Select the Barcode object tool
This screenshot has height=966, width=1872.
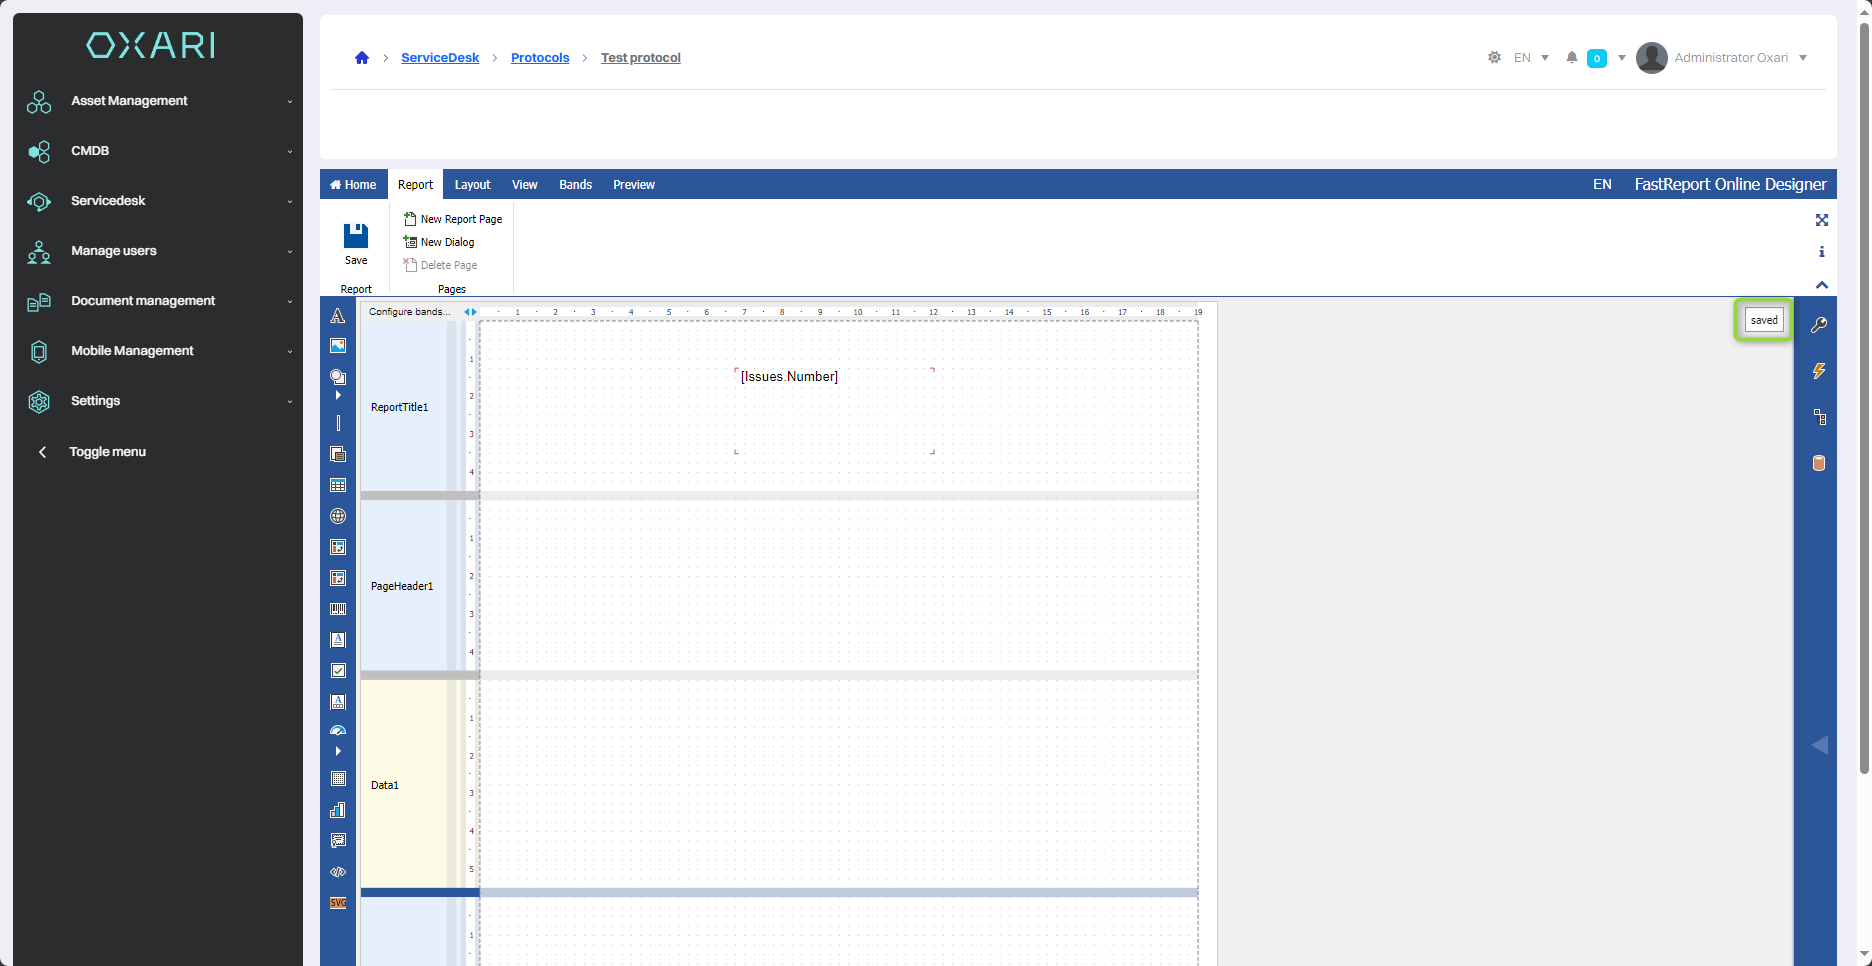pos(338,609)
